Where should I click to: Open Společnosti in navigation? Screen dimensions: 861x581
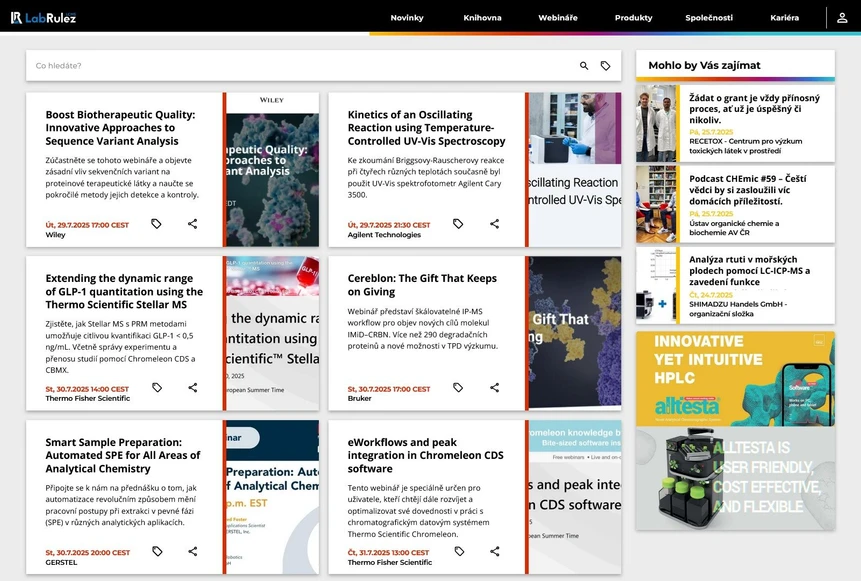coord(709,18)
